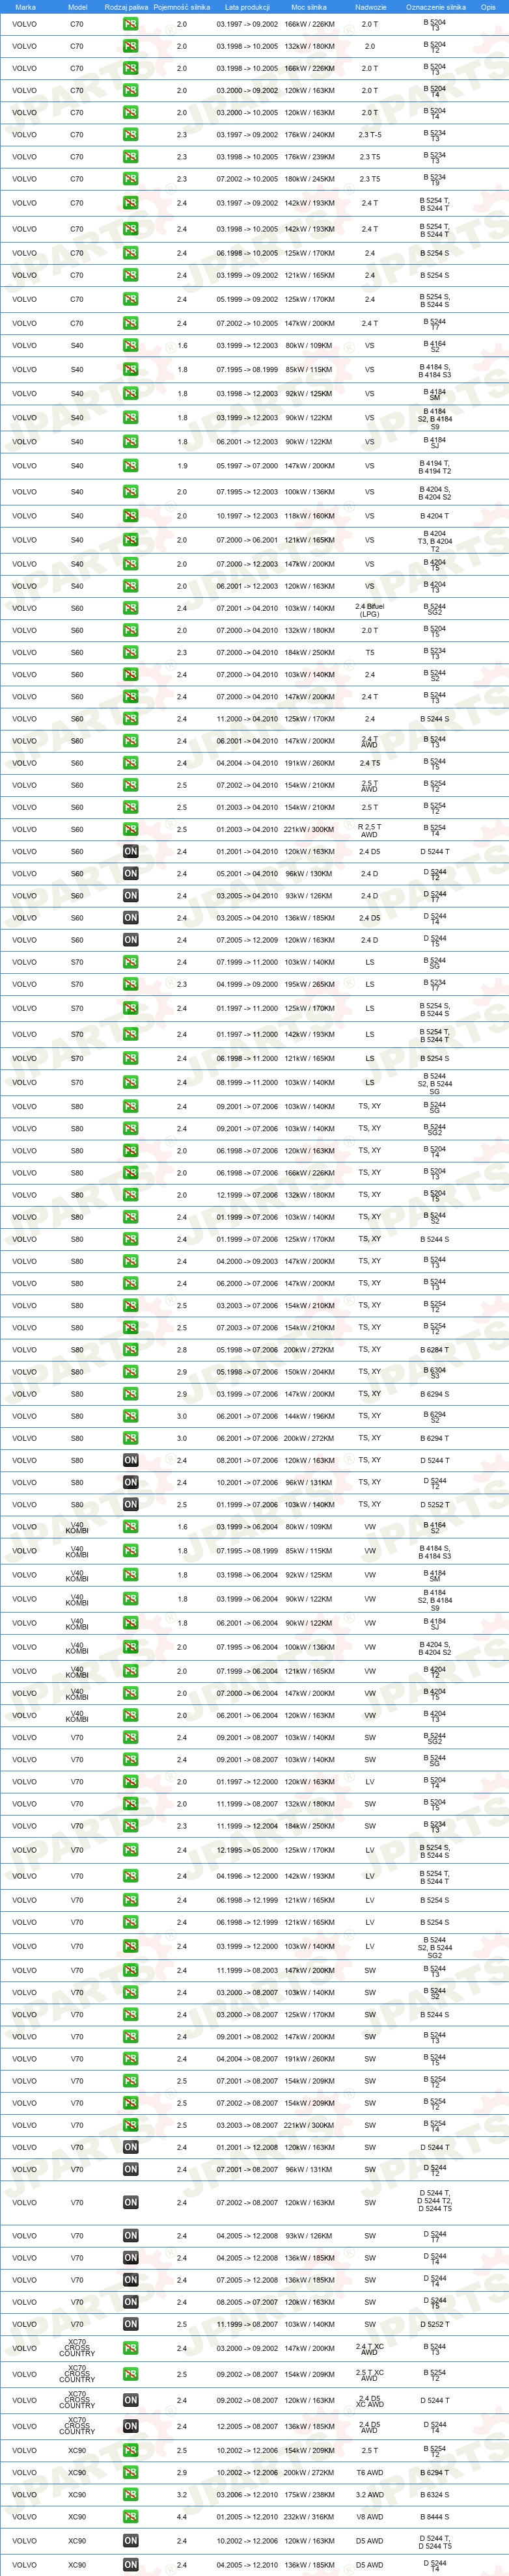
Task: Click diesel ON icon in XC70 Cross Country 136kW/185KM row
Action: click(x=130, y=2426)
